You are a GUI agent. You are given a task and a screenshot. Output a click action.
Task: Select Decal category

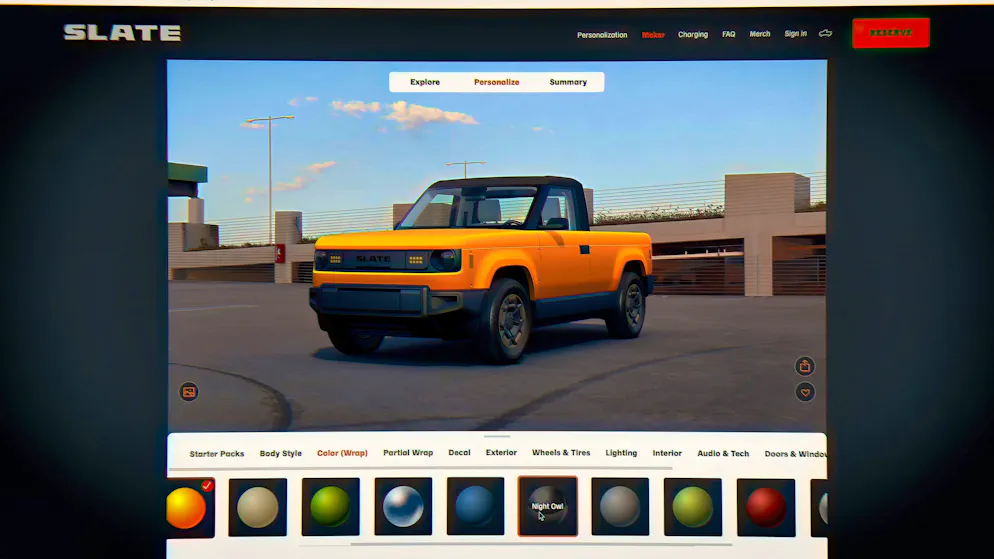click(460, 453)
